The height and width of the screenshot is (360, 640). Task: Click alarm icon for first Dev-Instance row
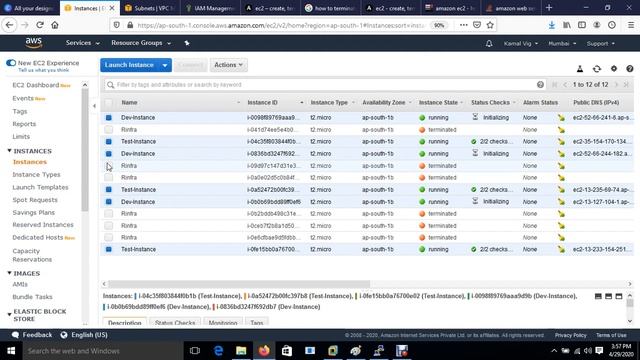tap(562, 118)
